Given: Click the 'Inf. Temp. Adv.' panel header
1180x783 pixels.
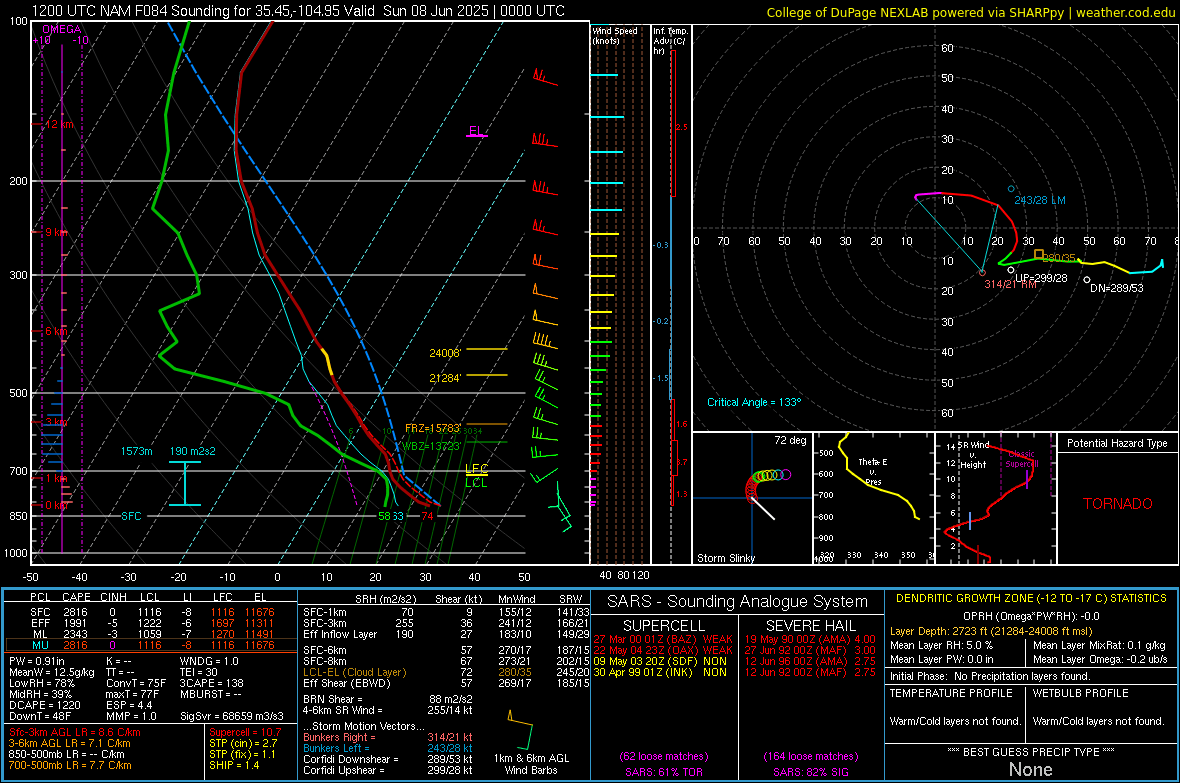Looking at the screenshot, I should [x=670, y=41].
